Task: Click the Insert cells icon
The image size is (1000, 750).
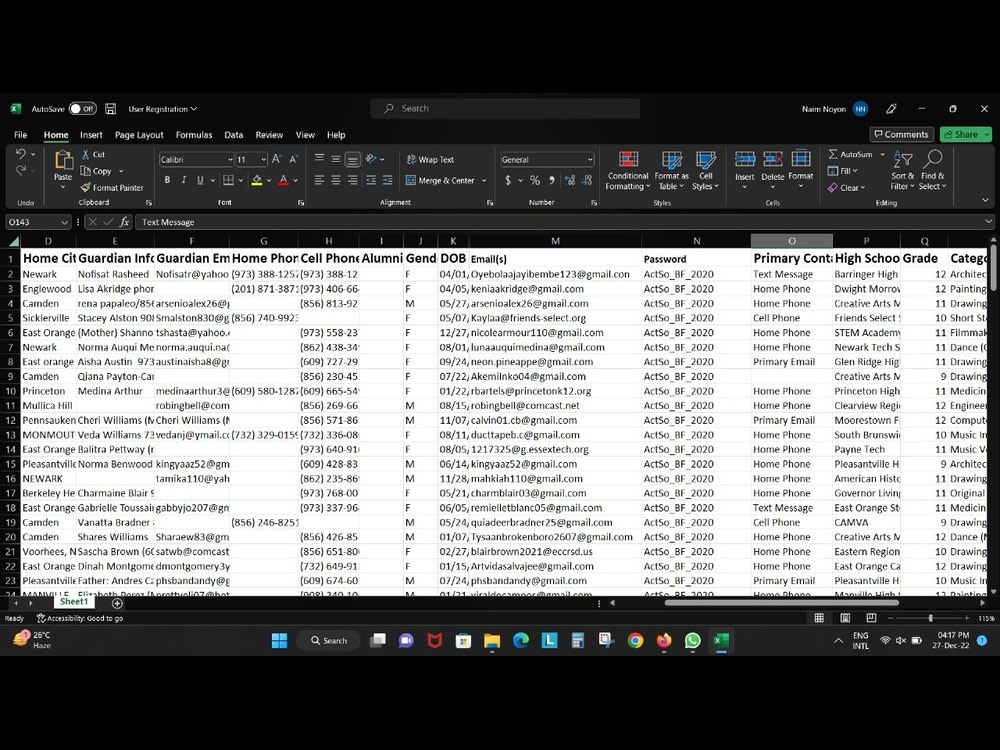Action: click(x=744, y=159)
